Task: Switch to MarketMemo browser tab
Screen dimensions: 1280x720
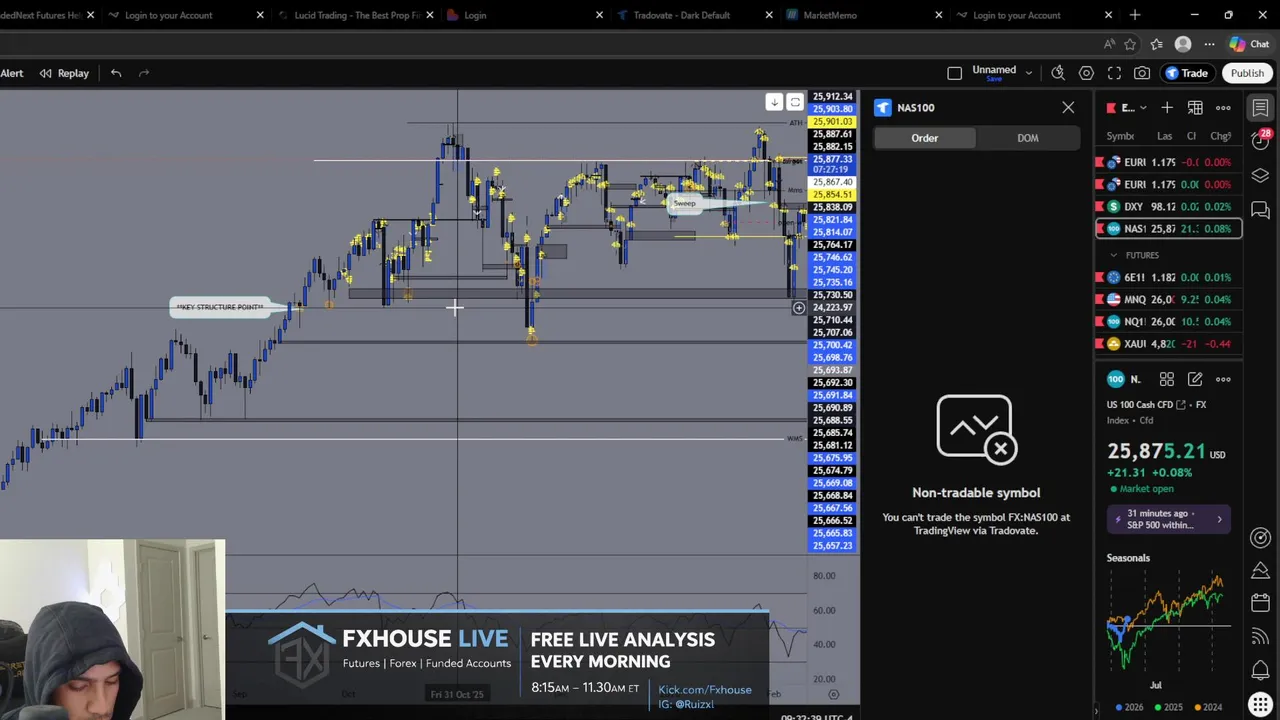Action: [831, 15]
